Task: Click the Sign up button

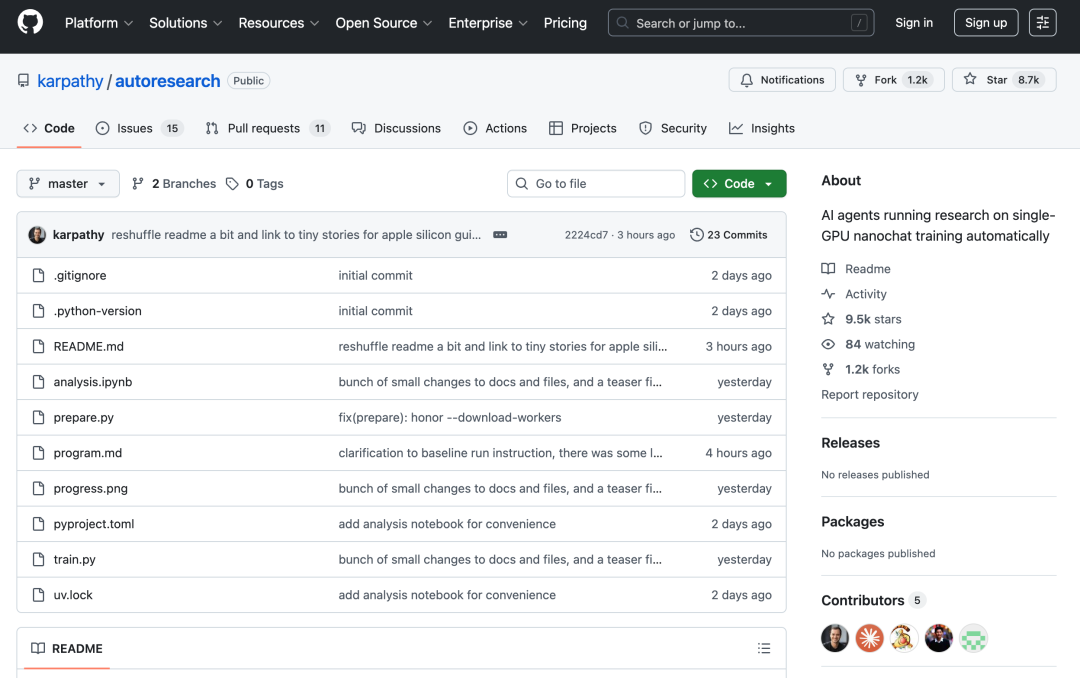Action: pyautogui.click(x=985, y=23)
